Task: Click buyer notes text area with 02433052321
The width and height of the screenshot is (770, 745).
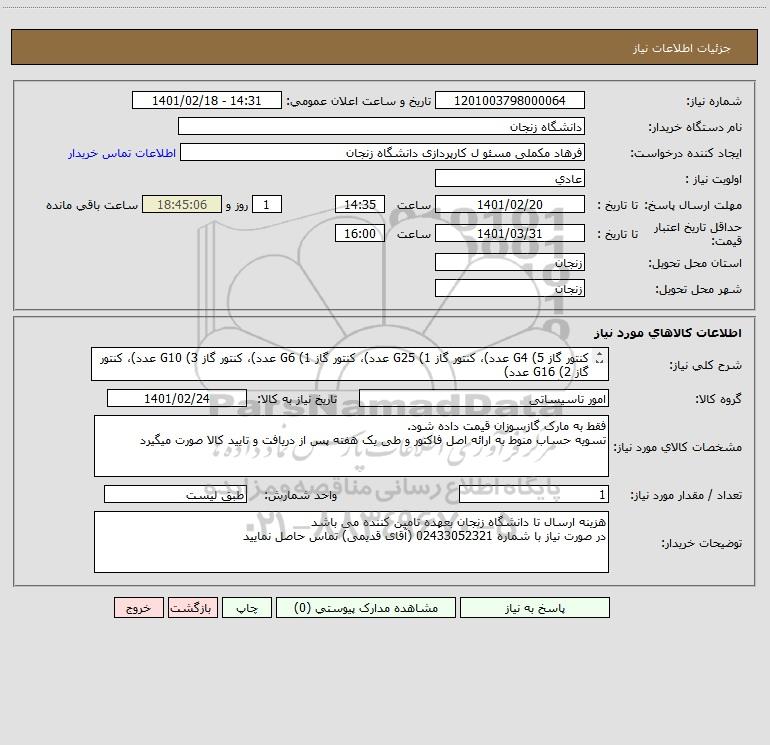Action: (x=351, y=542)
